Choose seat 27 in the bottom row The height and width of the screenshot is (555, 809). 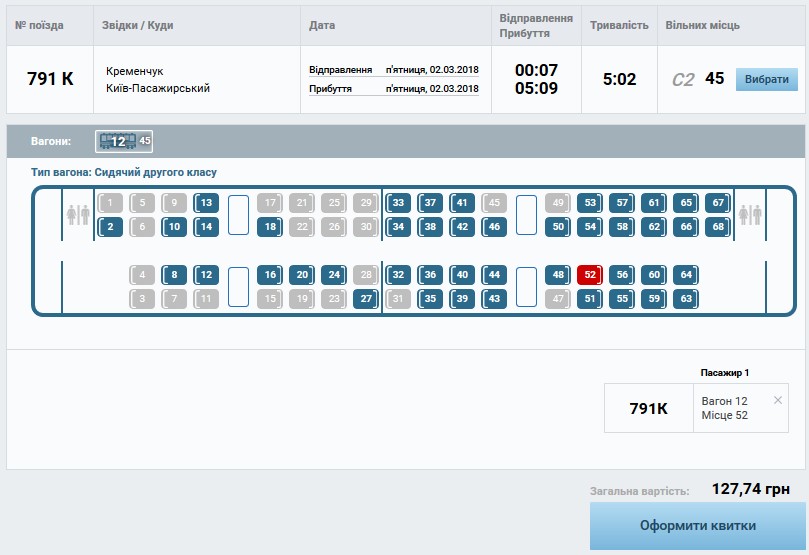point(366,298)
